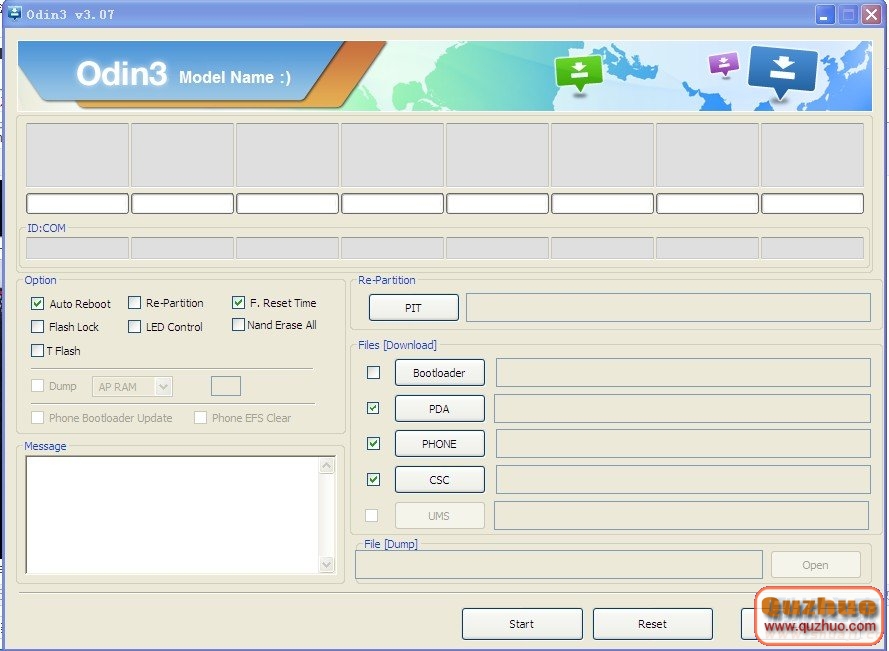Click the first white status field under progress boxes
889x651 pixels.
77,204
